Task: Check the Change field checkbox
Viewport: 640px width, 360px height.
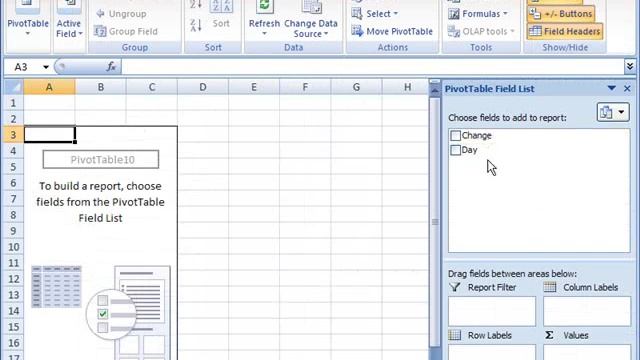Action: (456, 136)
